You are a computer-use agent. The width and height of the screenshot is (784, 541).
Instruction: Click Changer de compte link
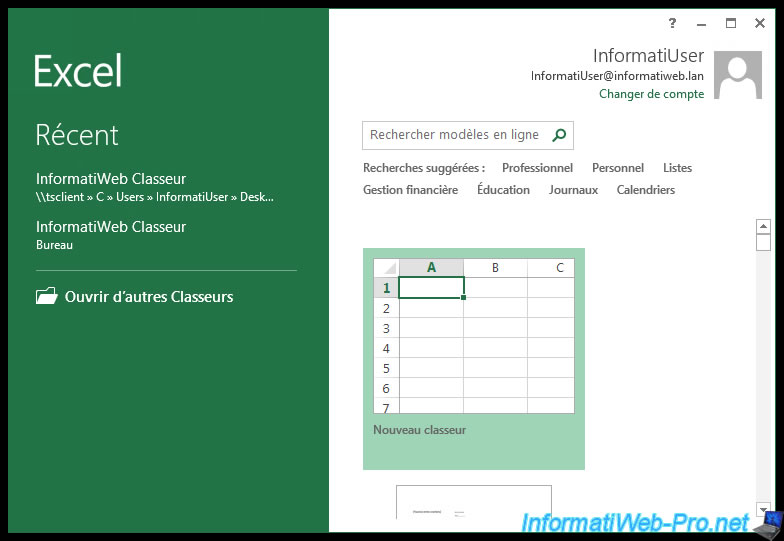click(652, 94)
